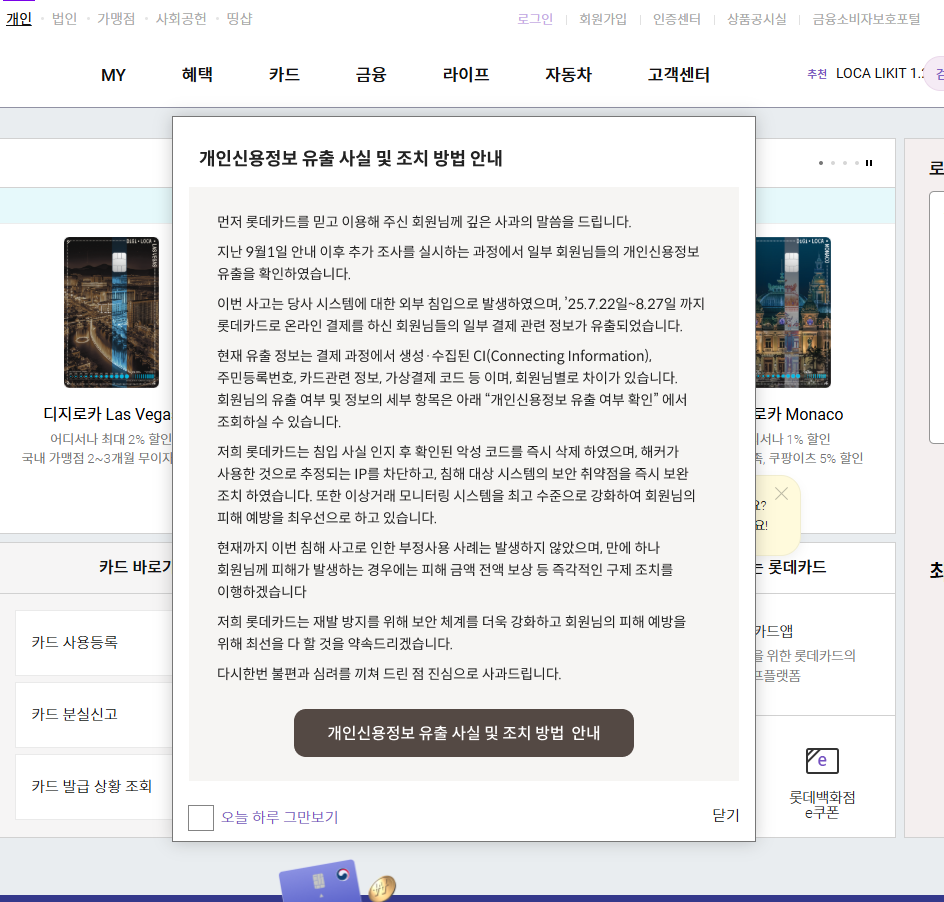Click the gold won coin icon

click(x=382, y=888)
